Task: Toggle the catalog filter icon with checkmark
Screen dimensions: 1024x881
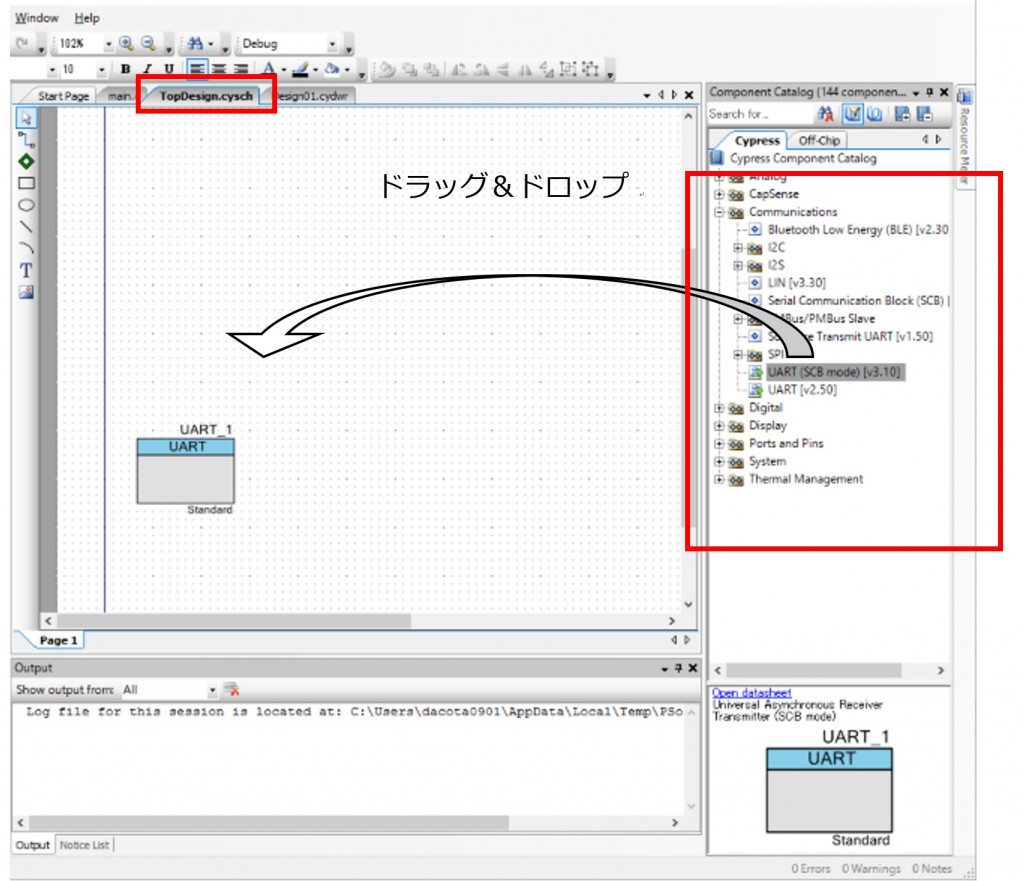Action: click(852, 114)
